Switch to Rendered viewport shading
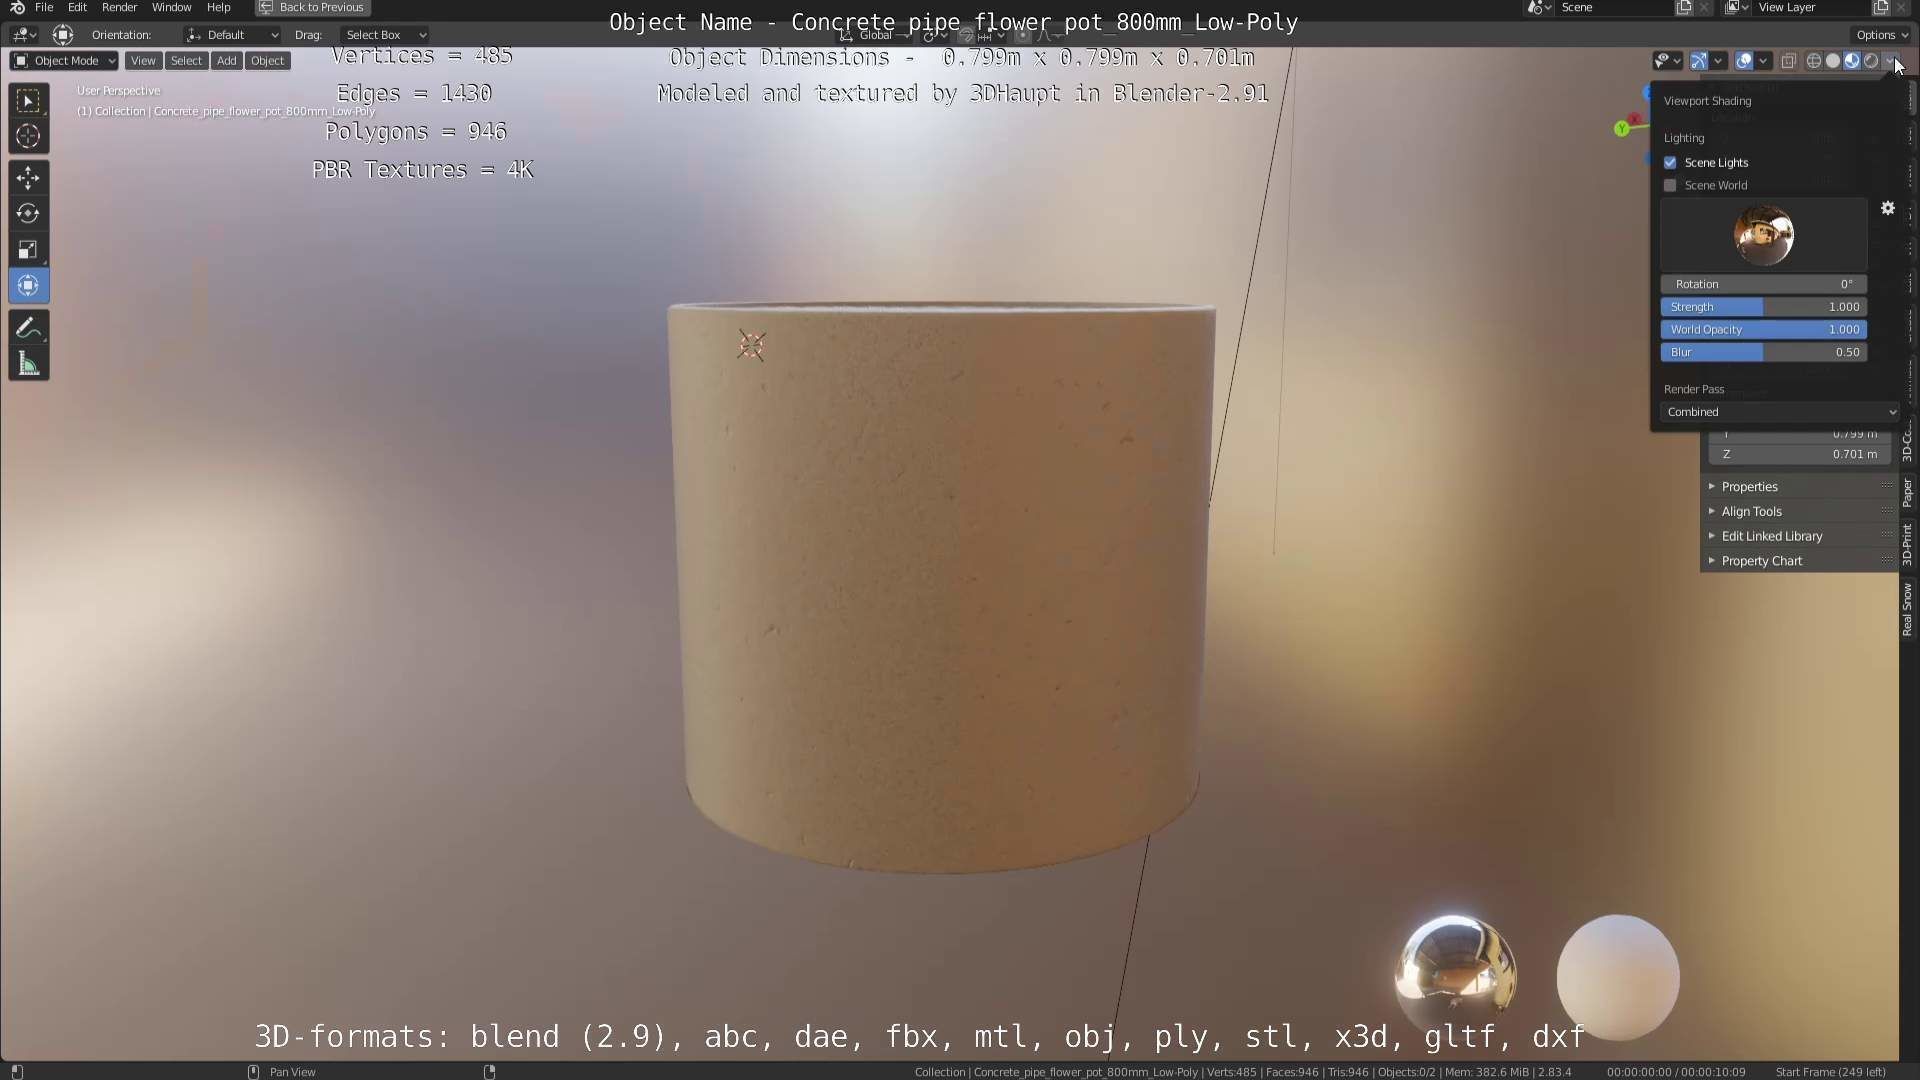The width and height of the screenshot is (1920, 1080). 1870,61
